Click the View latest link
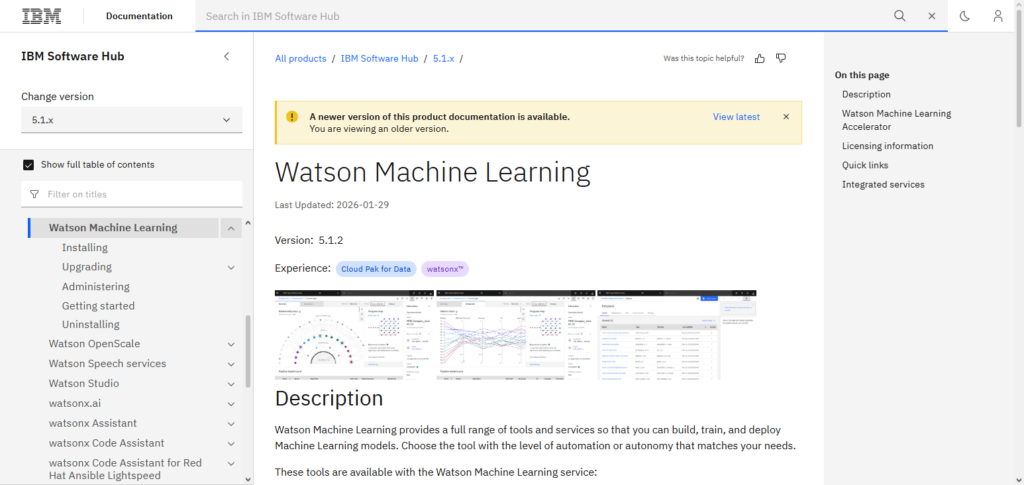Image resolution: width=1024 pixels, height=485 pixels. coord(736,117)
